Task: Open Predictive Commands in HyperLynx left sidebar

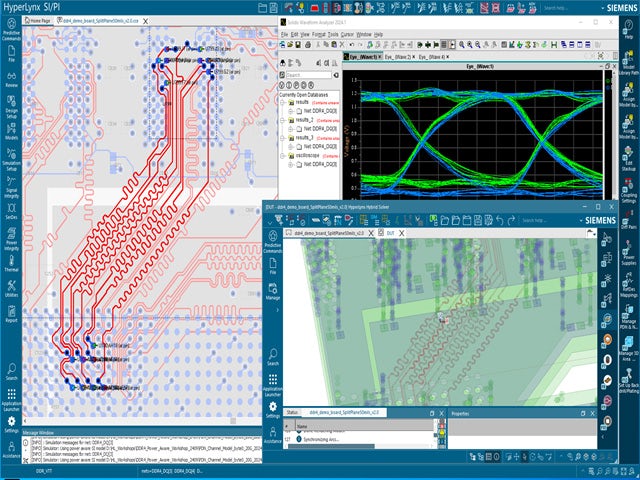Action: point(11,29)
